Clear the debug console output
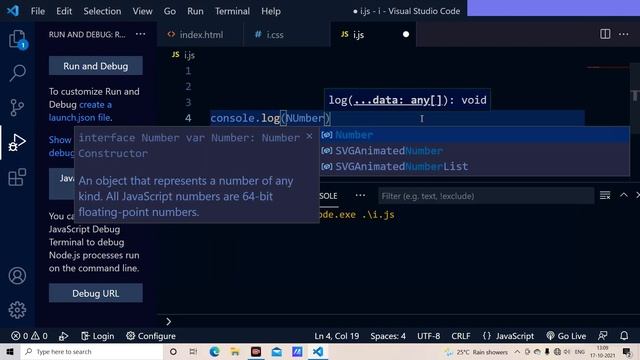The image size is (640, 360). point(605,196)
